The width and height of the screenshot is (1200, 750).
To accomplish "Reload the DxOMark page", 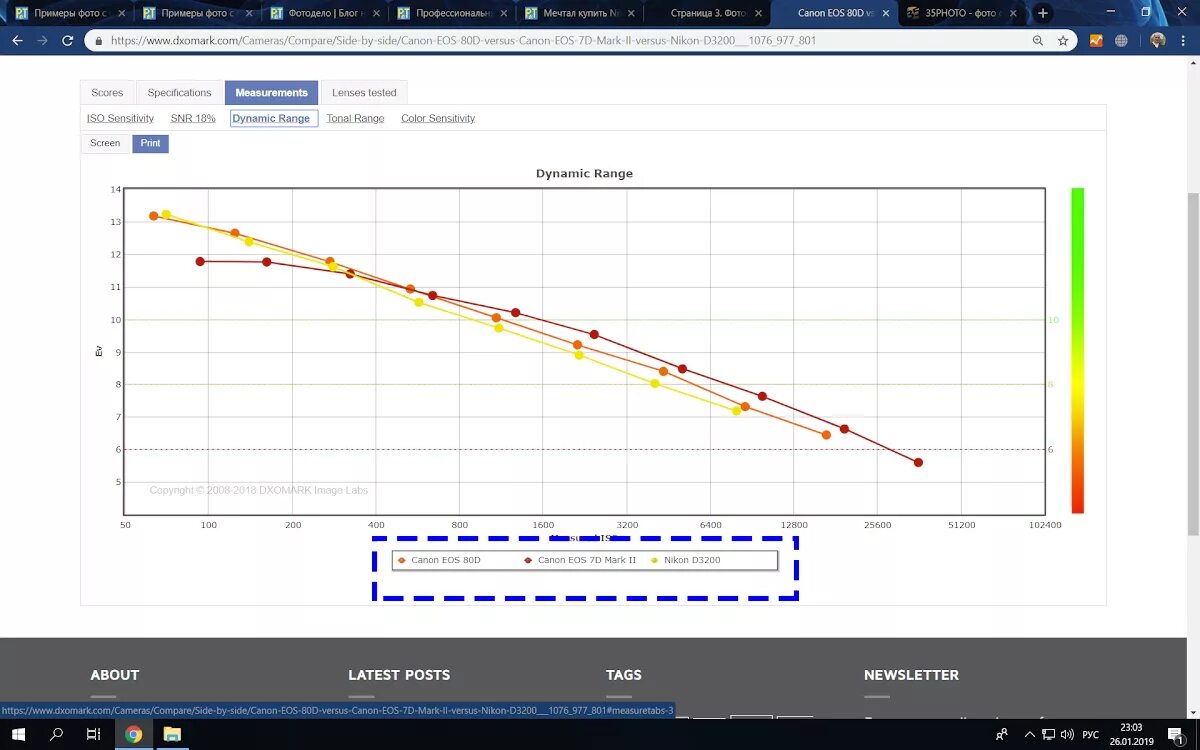I will [x=68, y=41].
